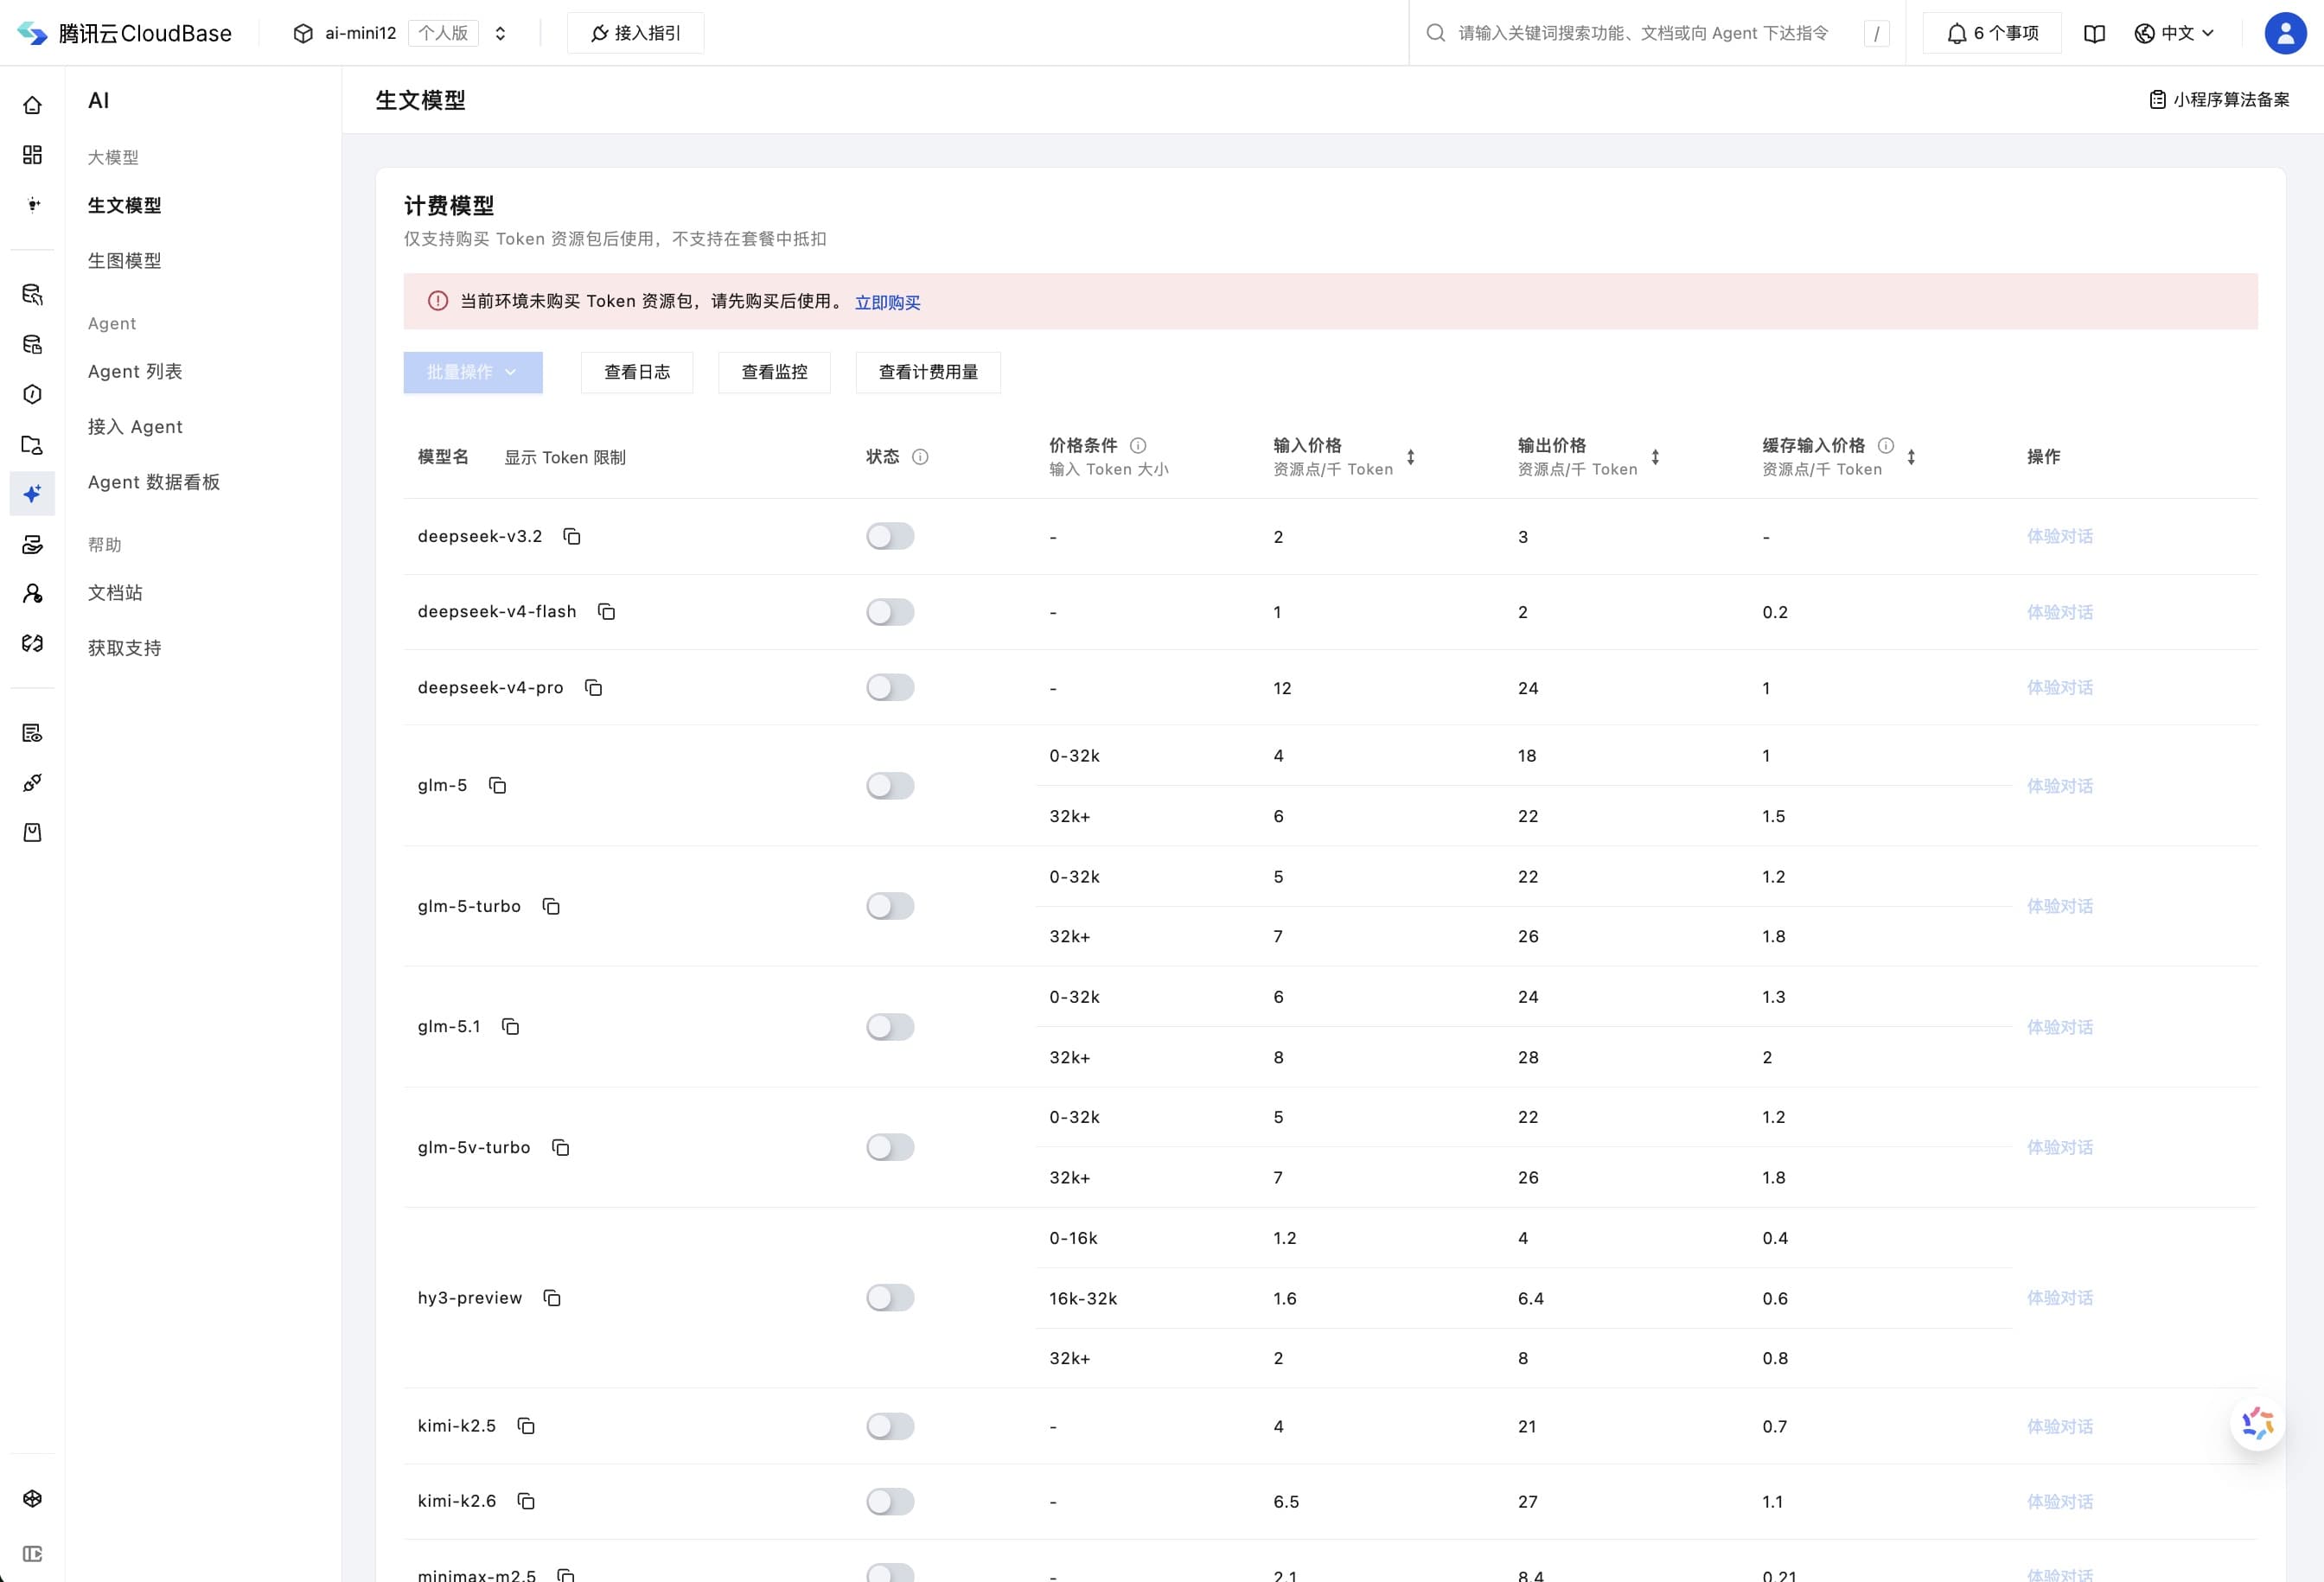Screen dimensions: 2324x1582
Task: Click the 腾讯云 CloudBase logo
Action: click(x=125, y=33)
